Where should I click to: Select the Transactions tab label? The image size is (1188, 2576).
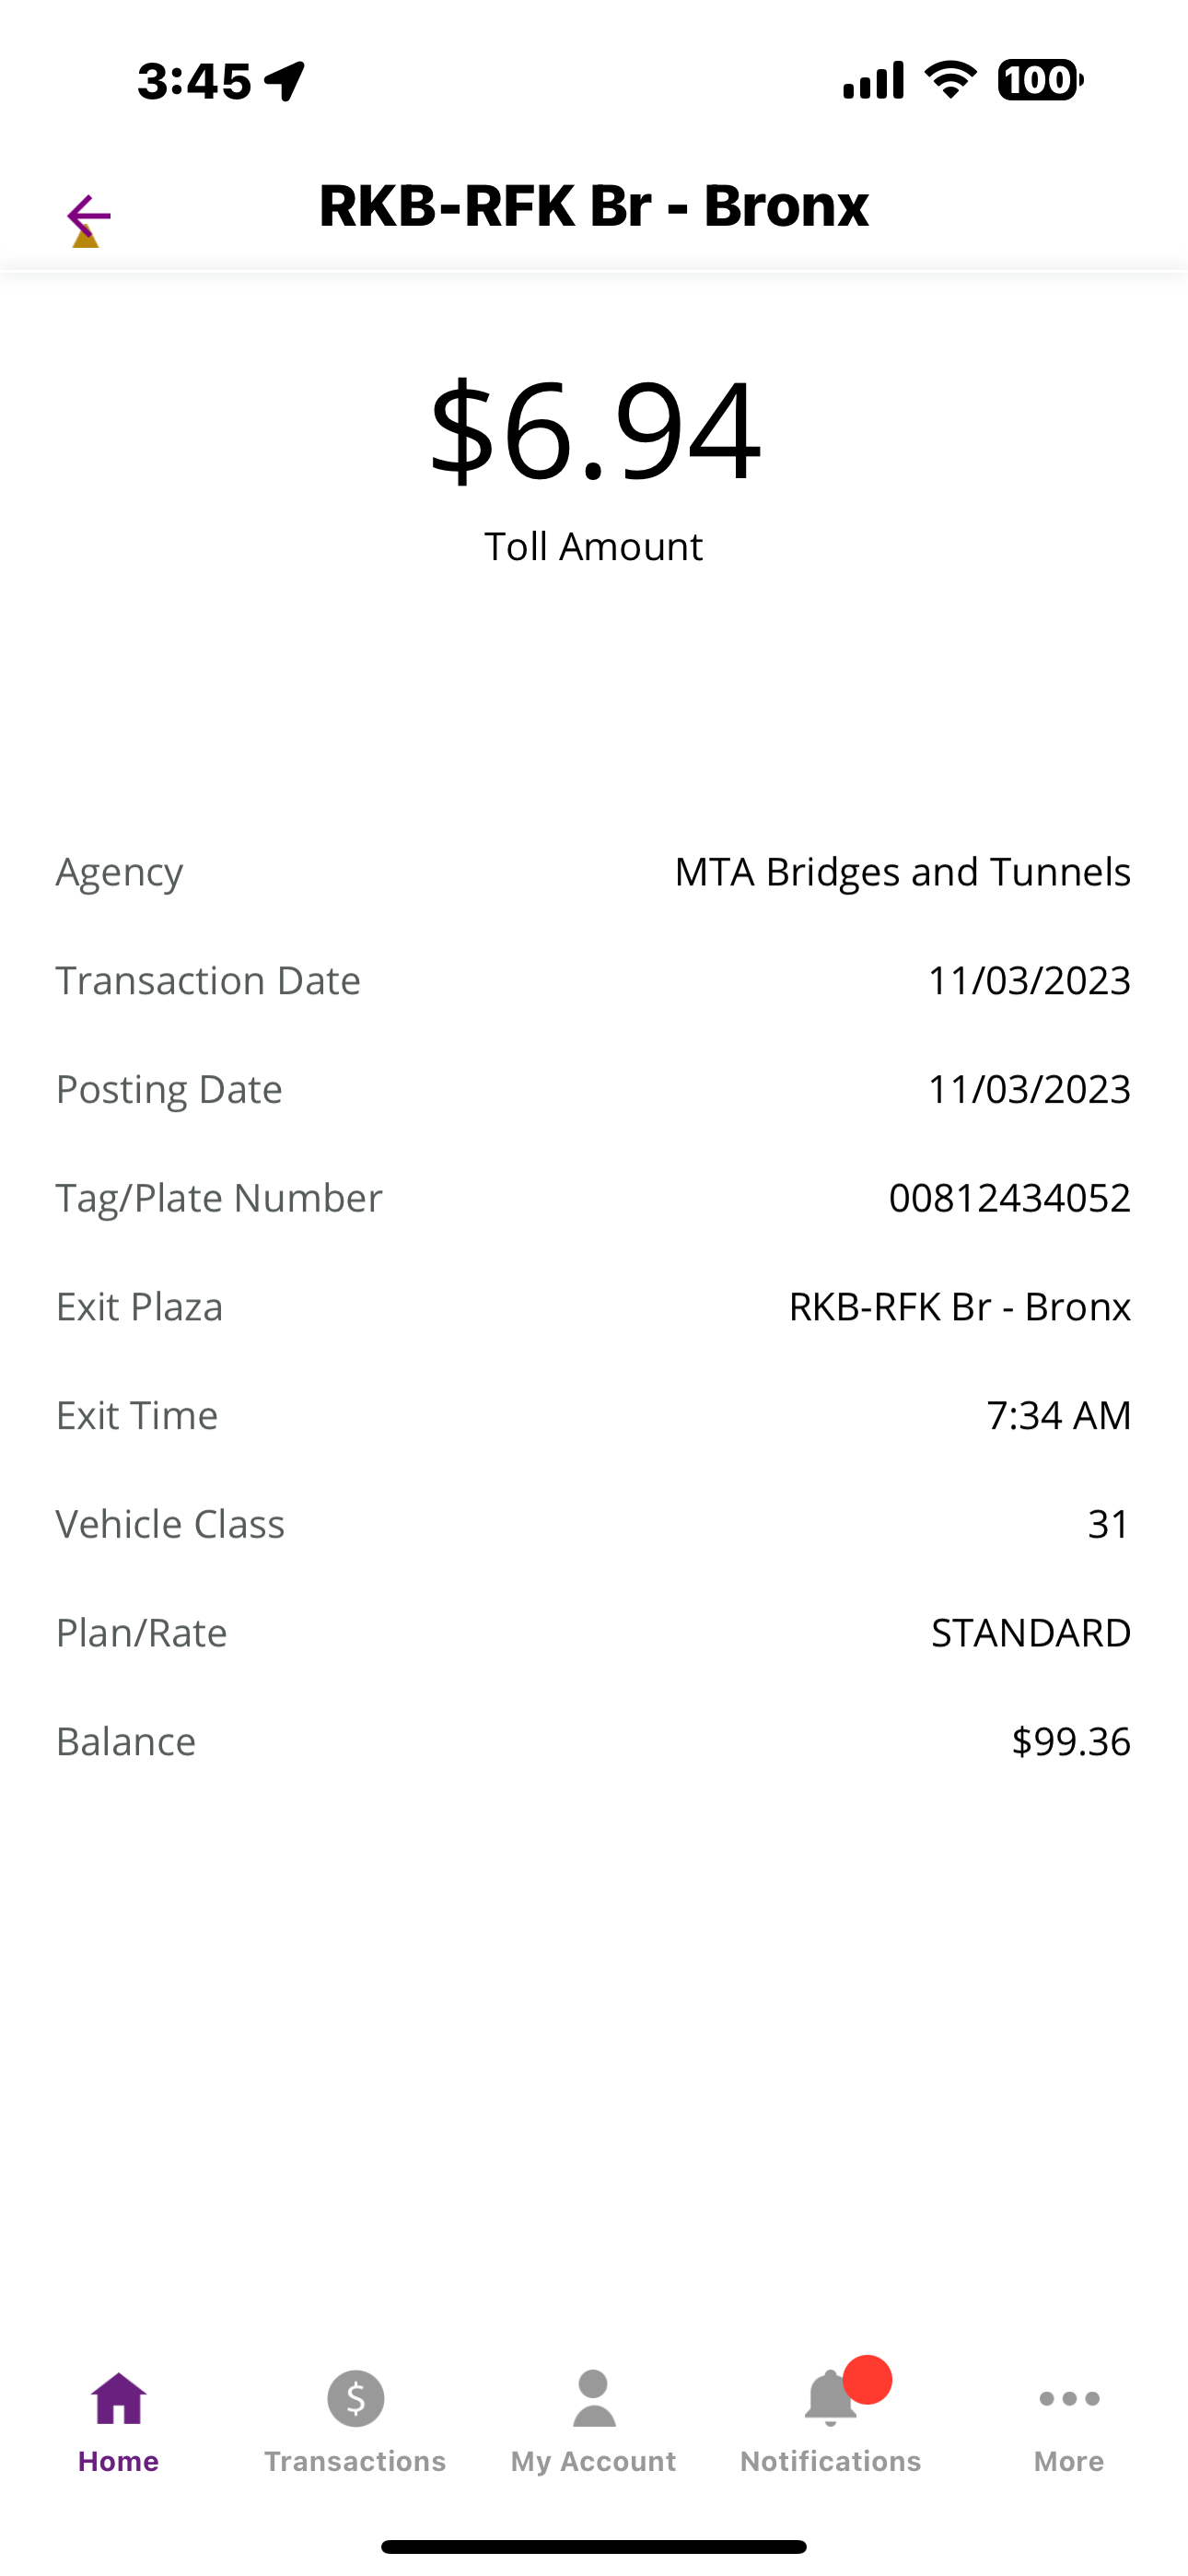(355, 2461)
